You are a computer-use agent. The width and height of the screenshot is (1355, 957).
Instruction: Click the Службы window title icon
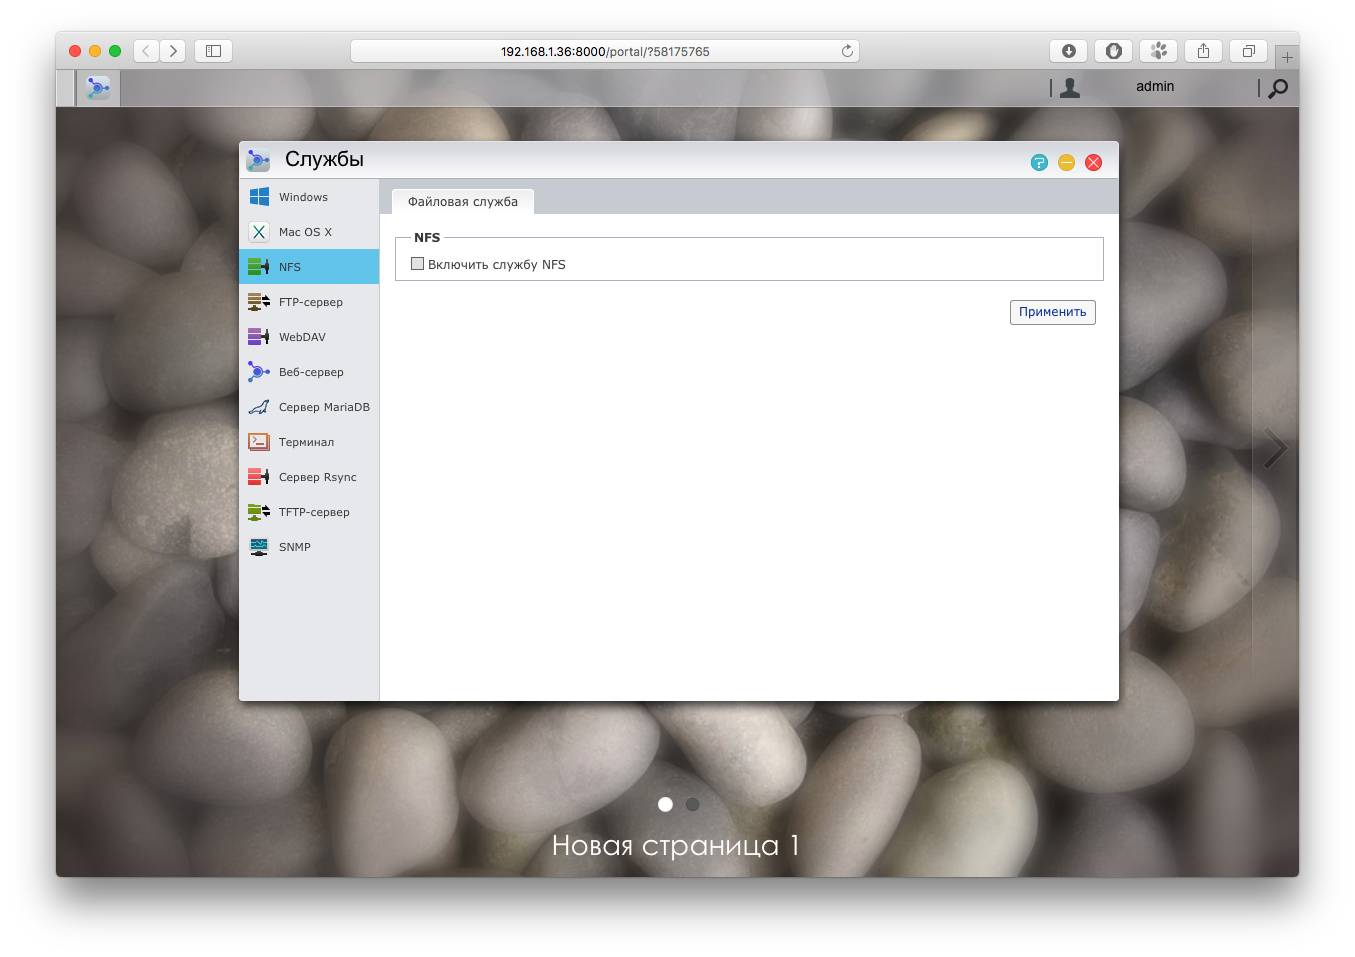258,160
